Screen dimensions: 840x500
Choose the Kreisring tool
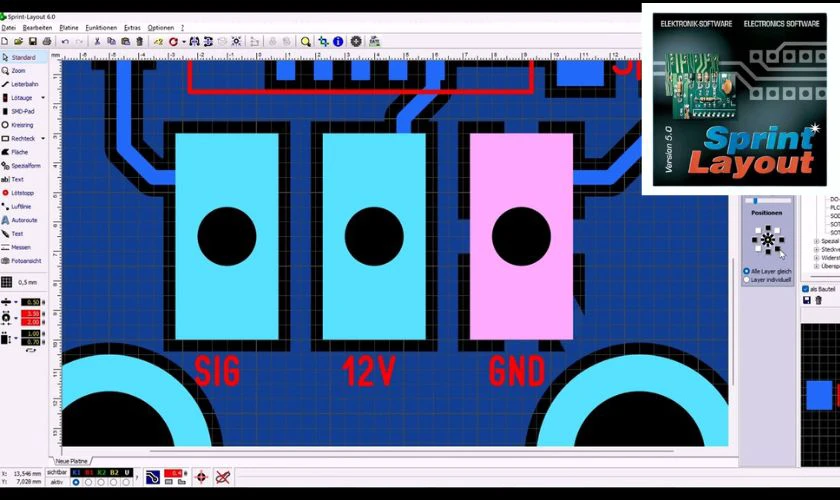[x=24, y=125]
